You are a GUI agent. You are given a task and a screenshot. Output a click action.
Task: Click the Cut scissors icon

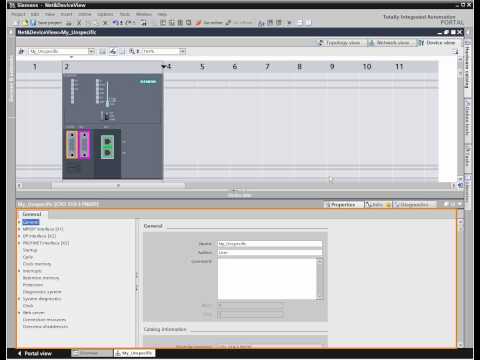tap(79, 23)
